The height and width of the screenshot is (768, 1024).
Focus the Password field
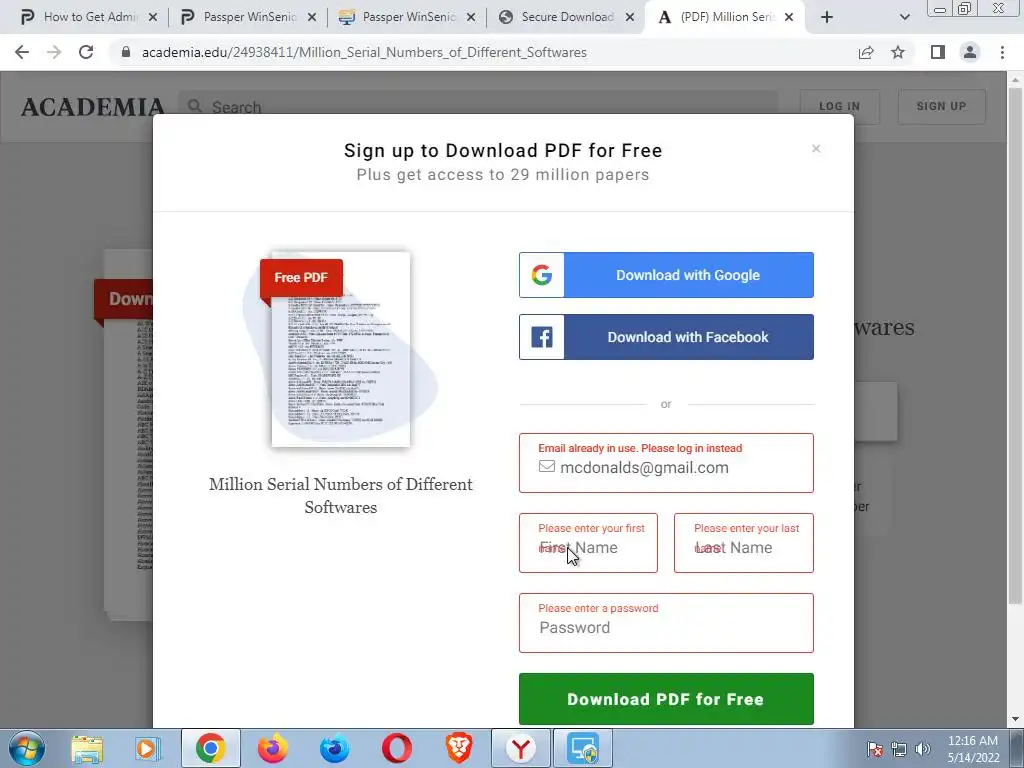tap(666, 623)
